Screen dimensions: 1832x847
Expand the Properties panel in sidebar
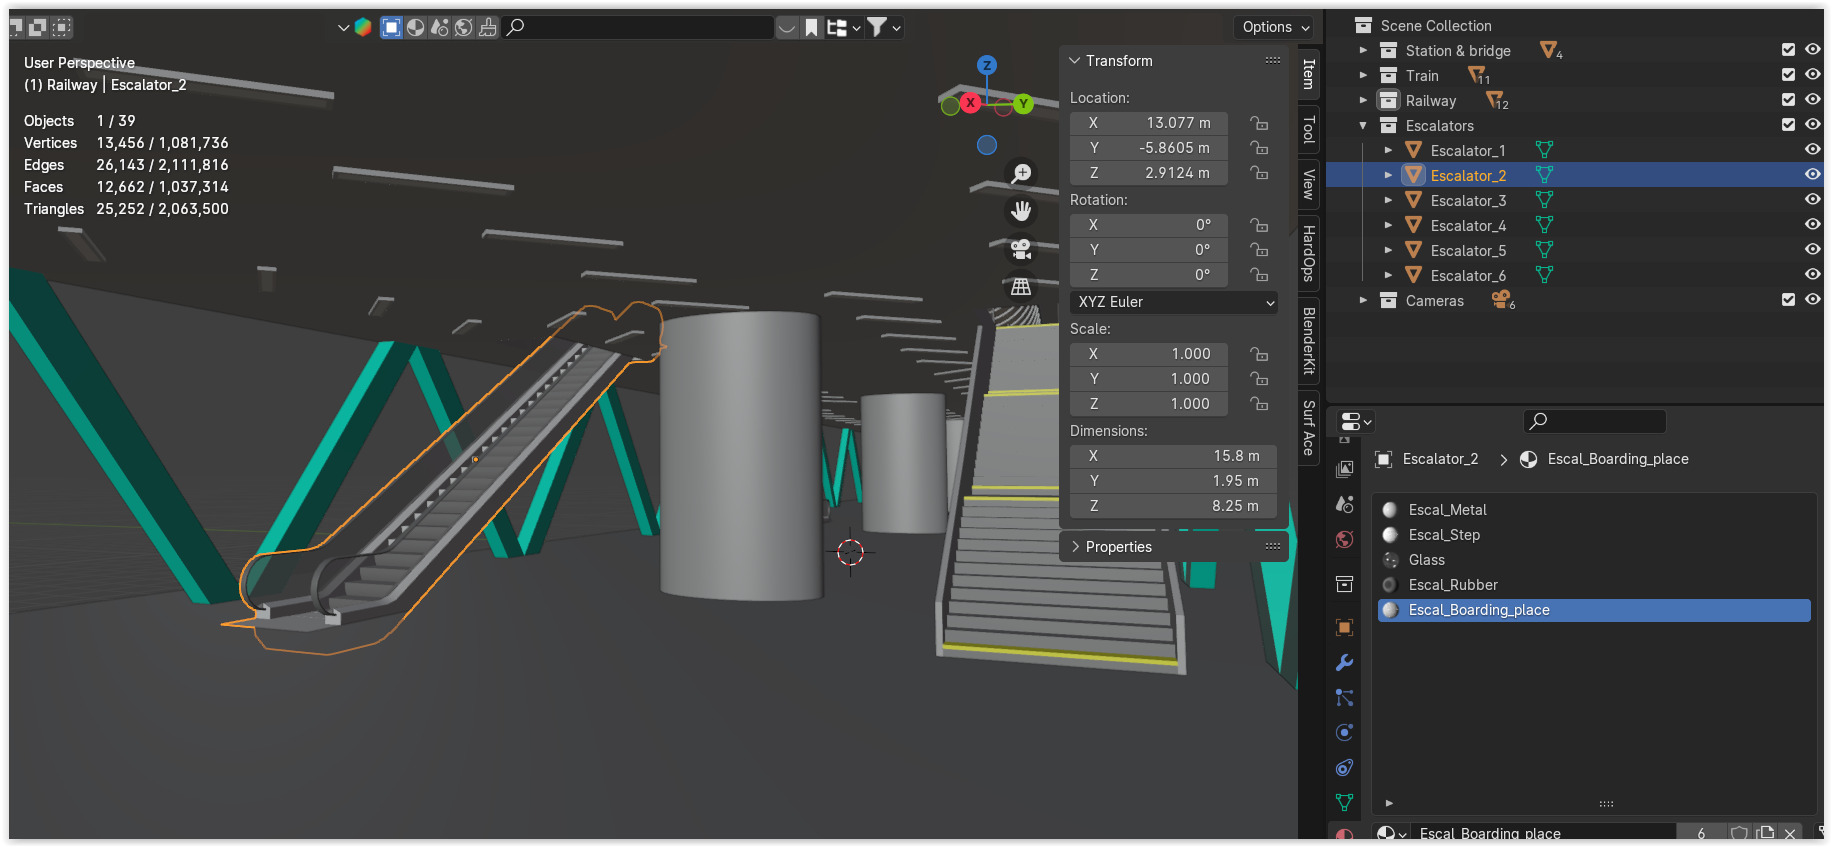[x=1075, y=547]
